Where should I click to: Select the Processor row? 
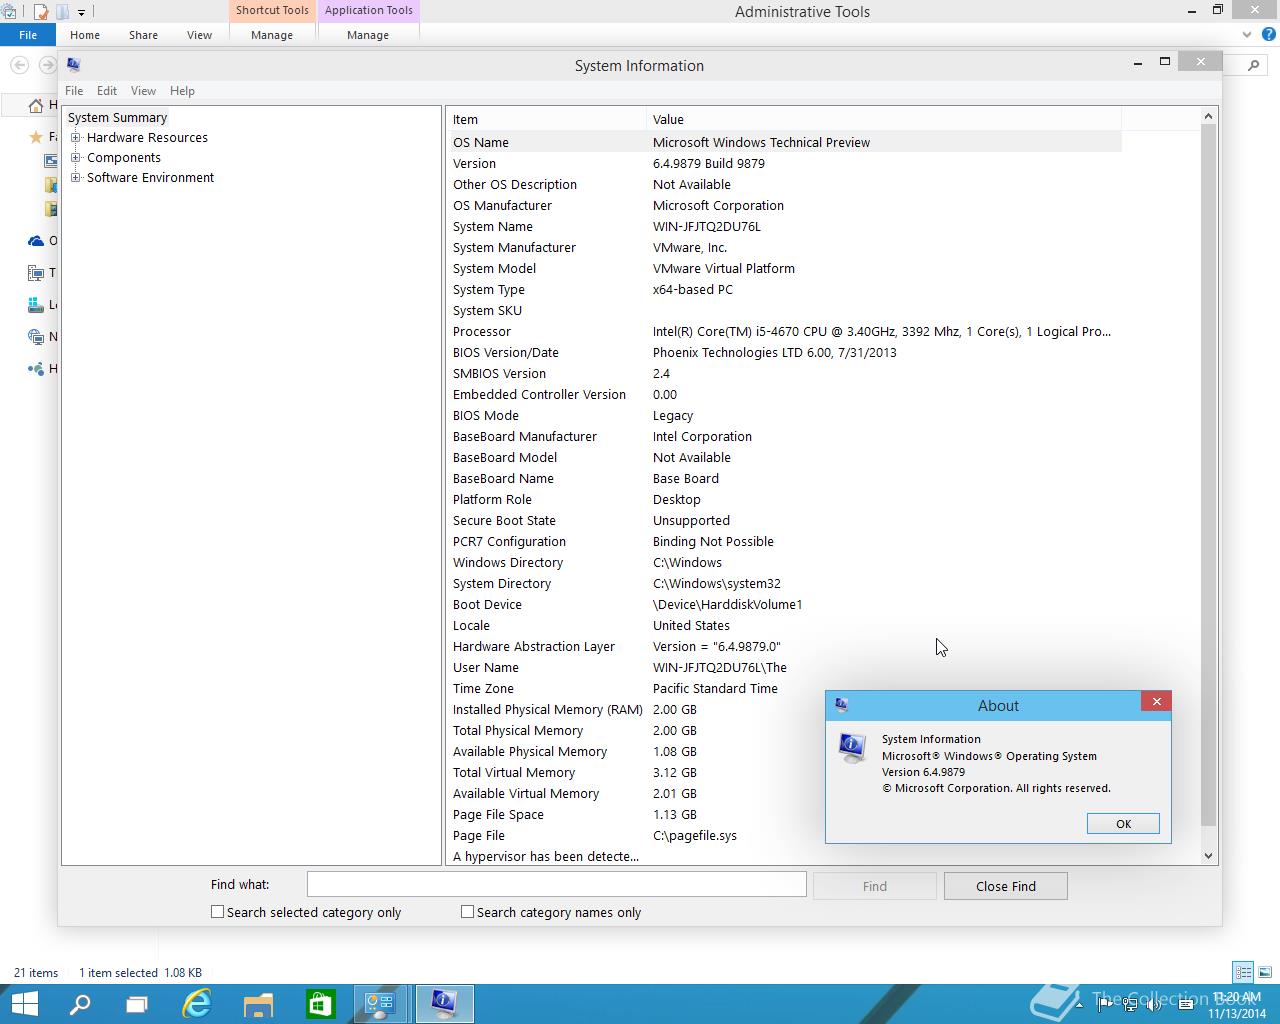coord(785,331)
